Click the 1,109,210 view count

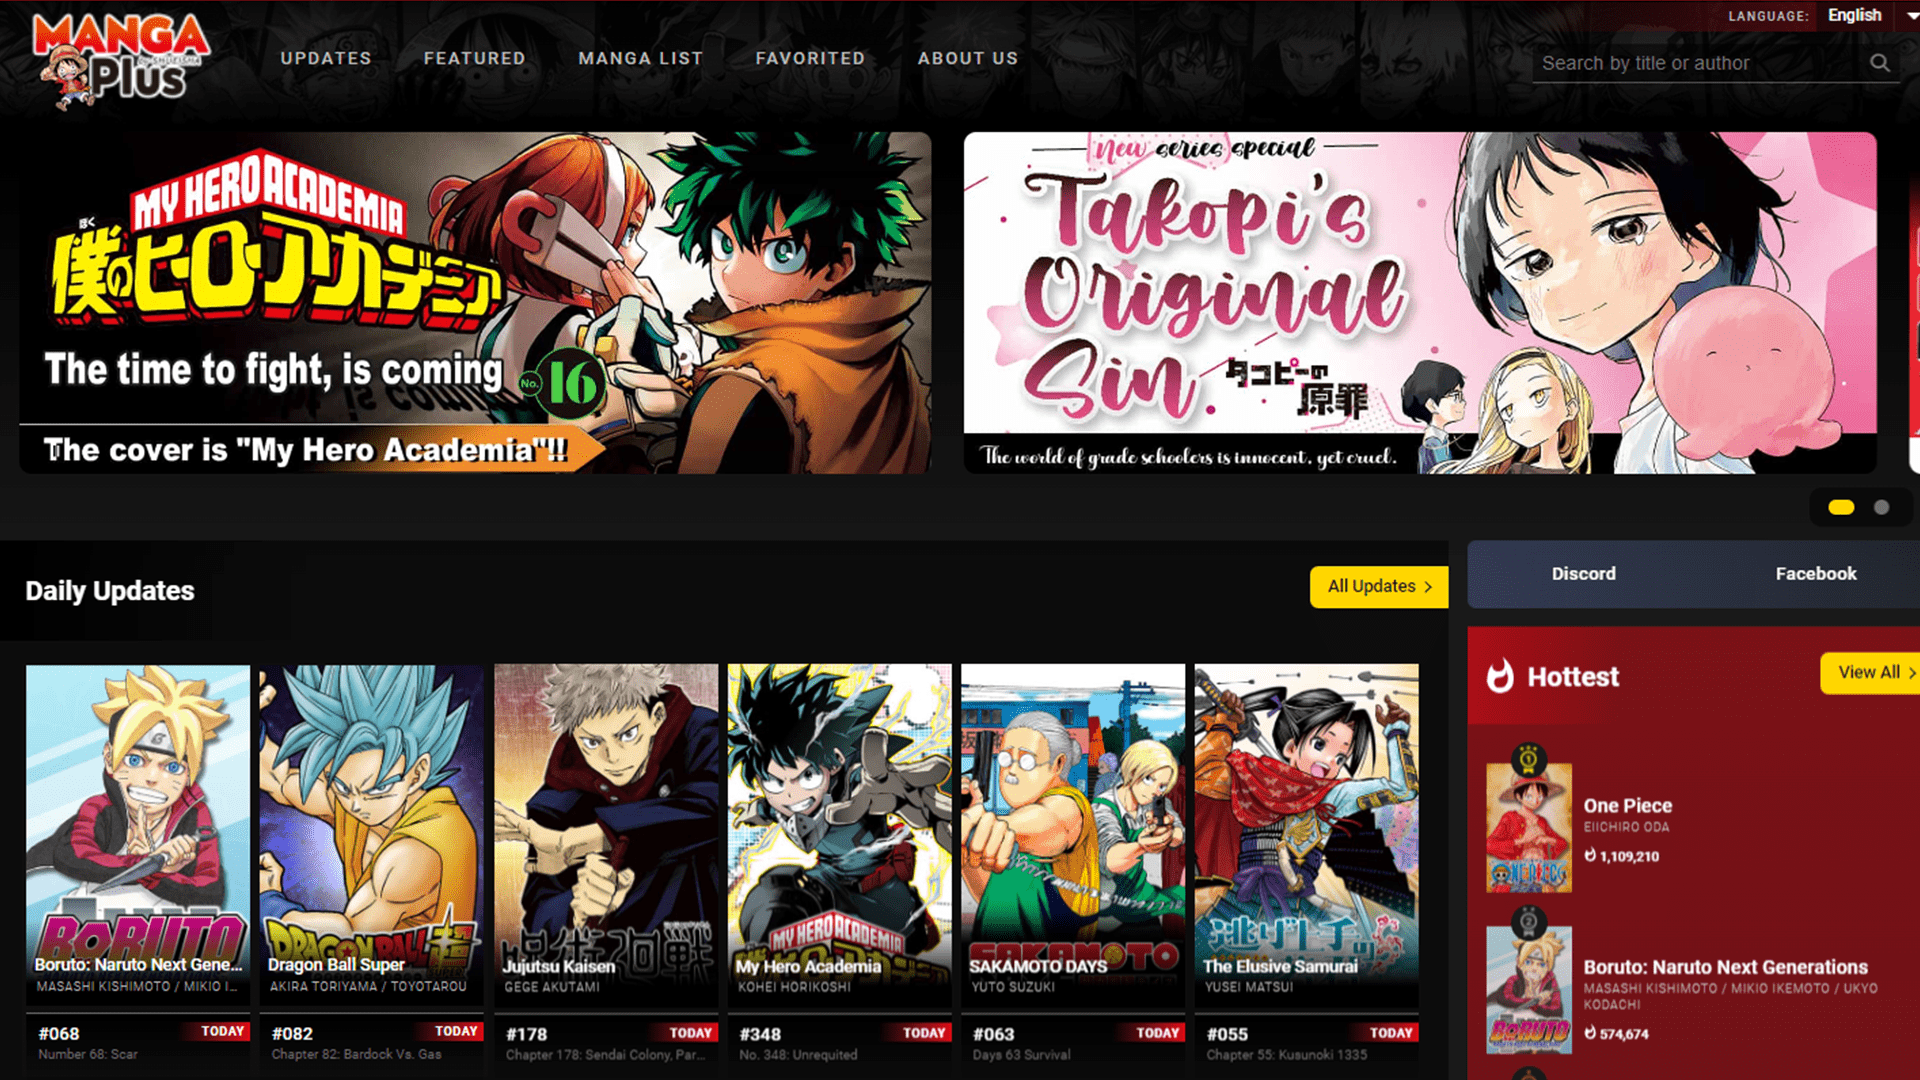[x=1629, y=856]
